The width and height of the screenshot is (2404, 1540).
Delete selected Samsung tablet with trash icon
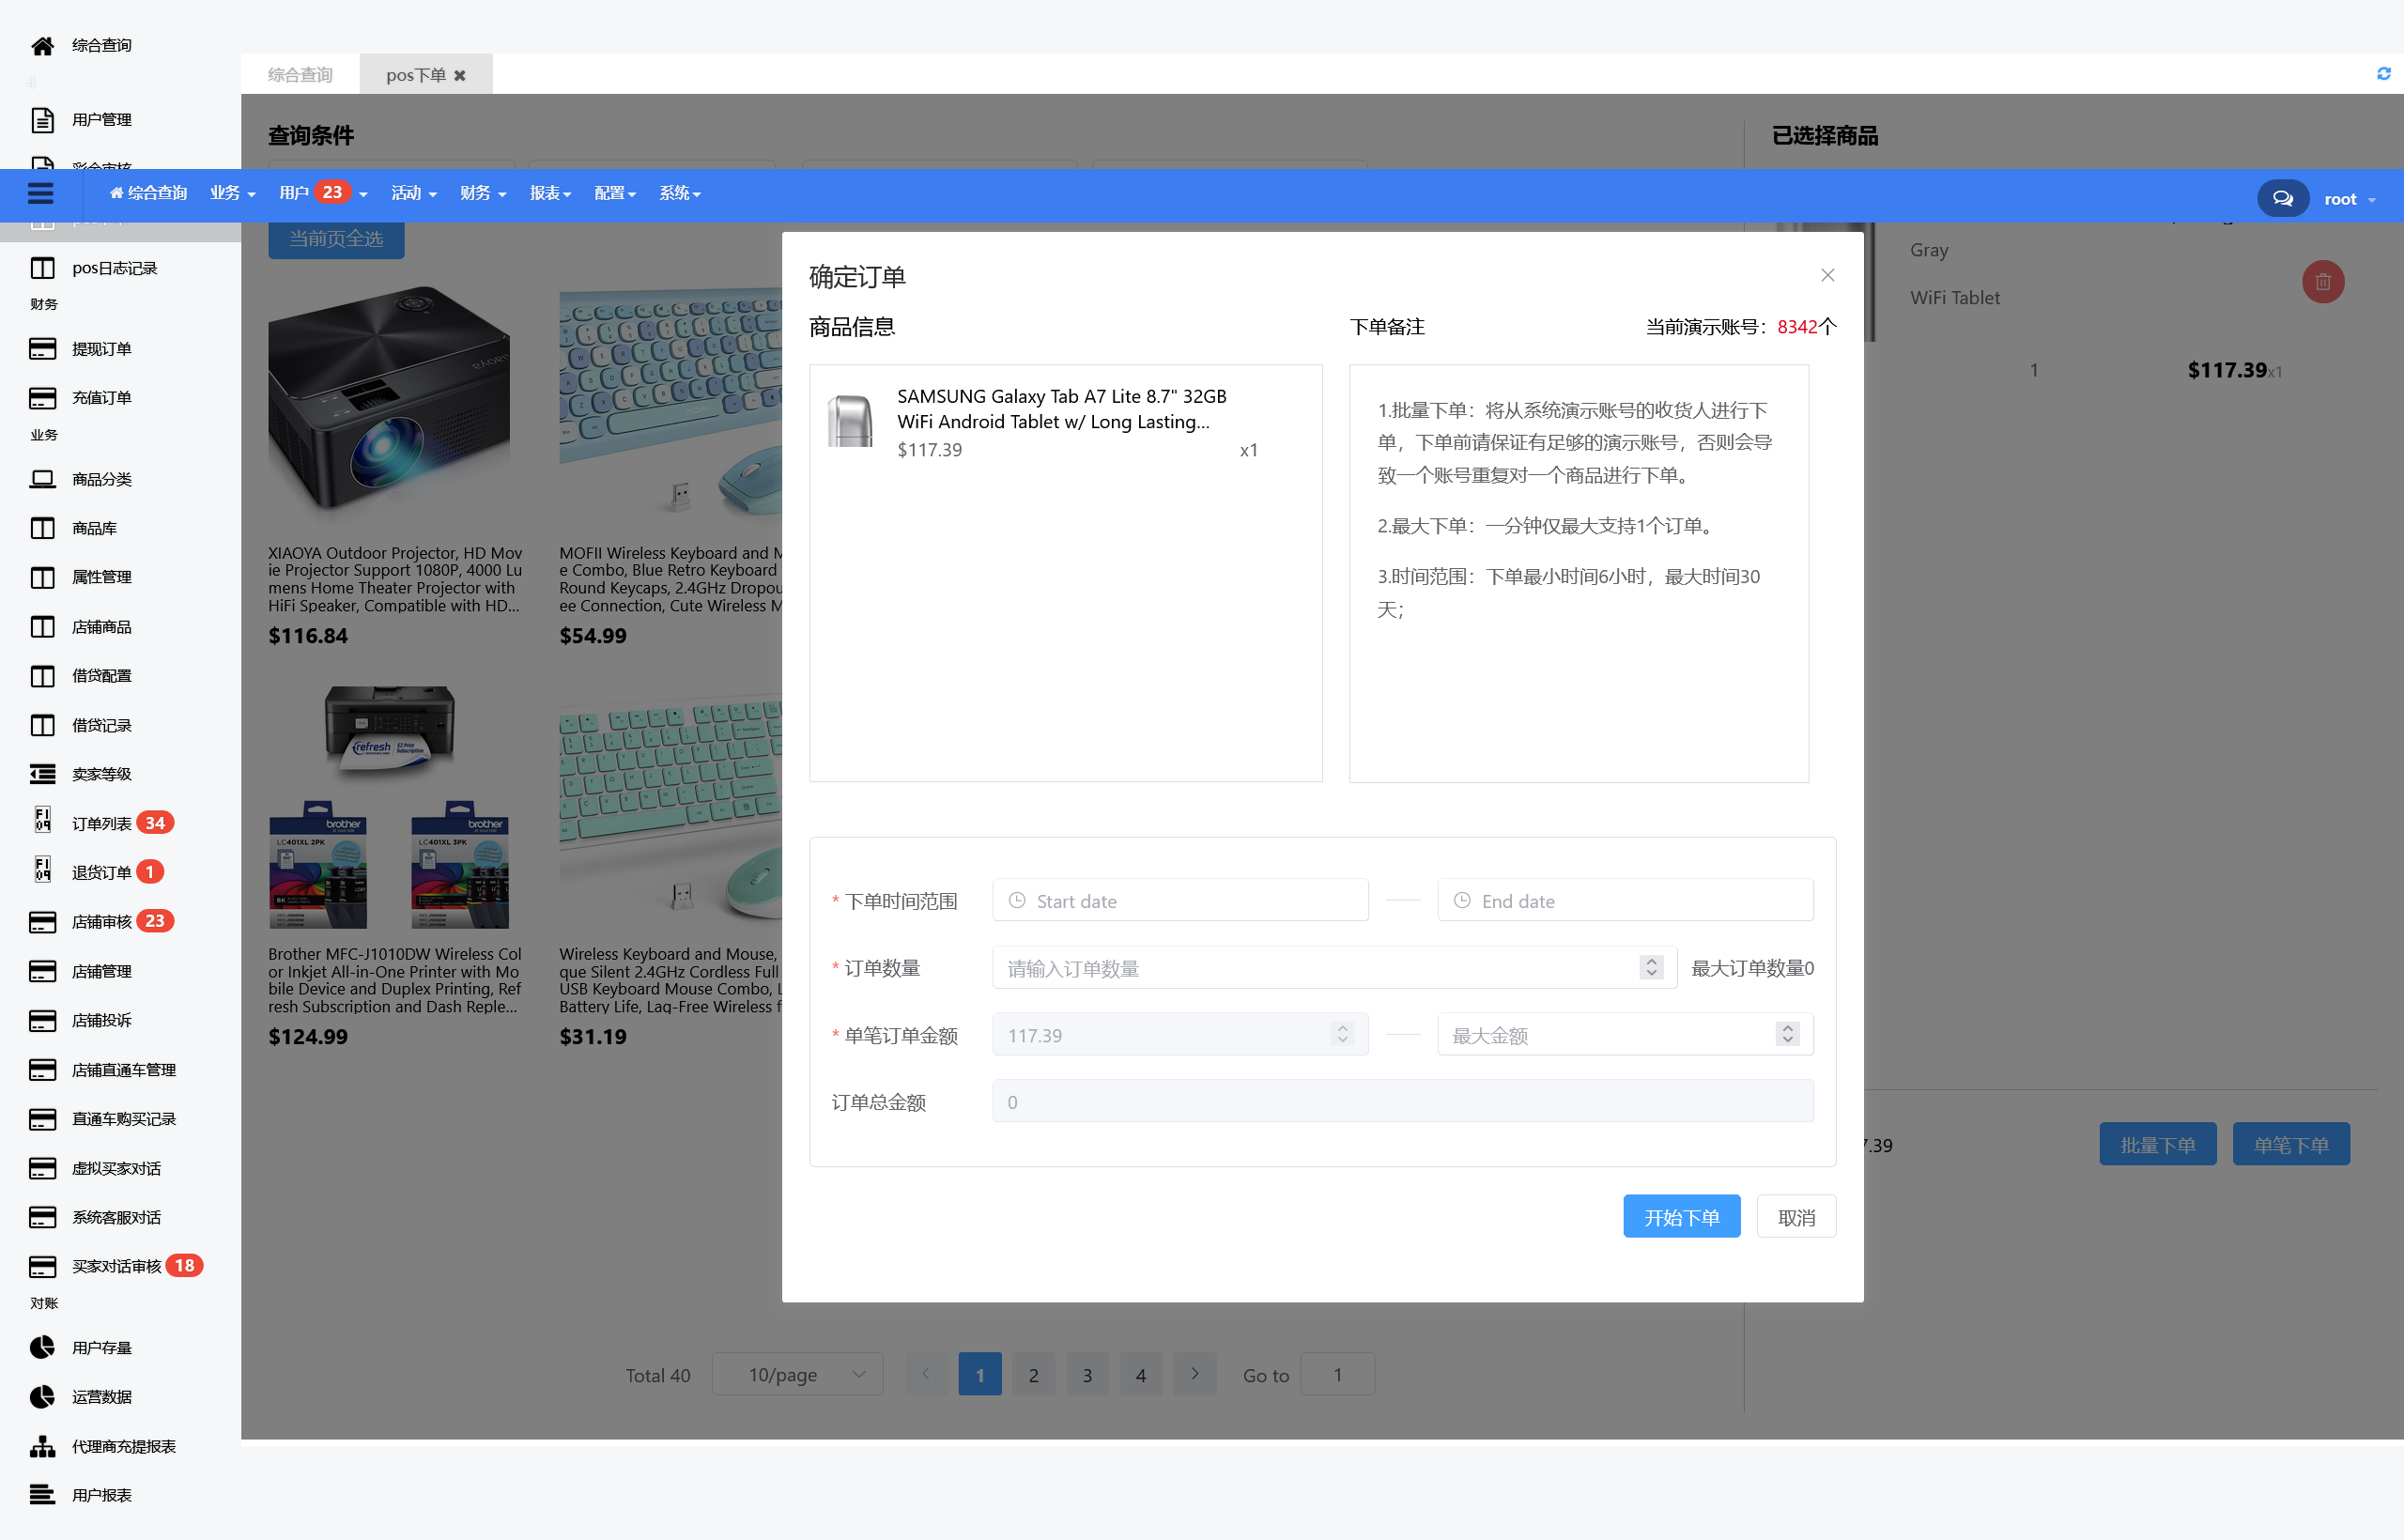tap(2322, 282)
